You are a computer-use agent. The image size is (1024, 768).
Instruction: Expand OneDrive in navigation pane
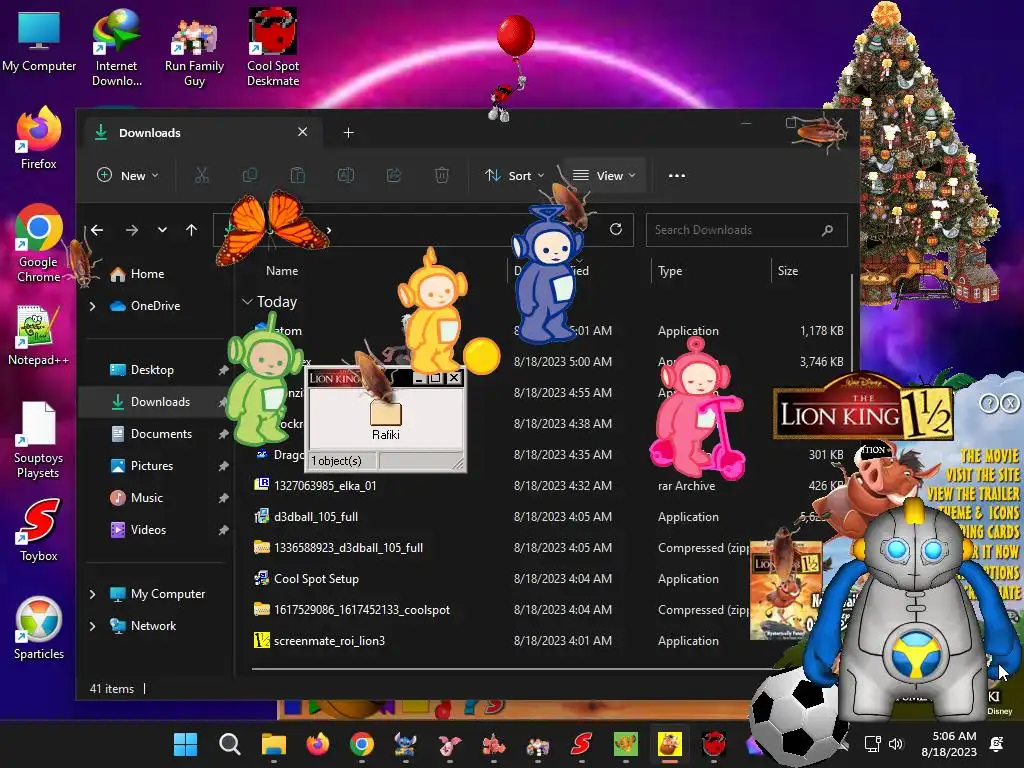coord(92,306)
